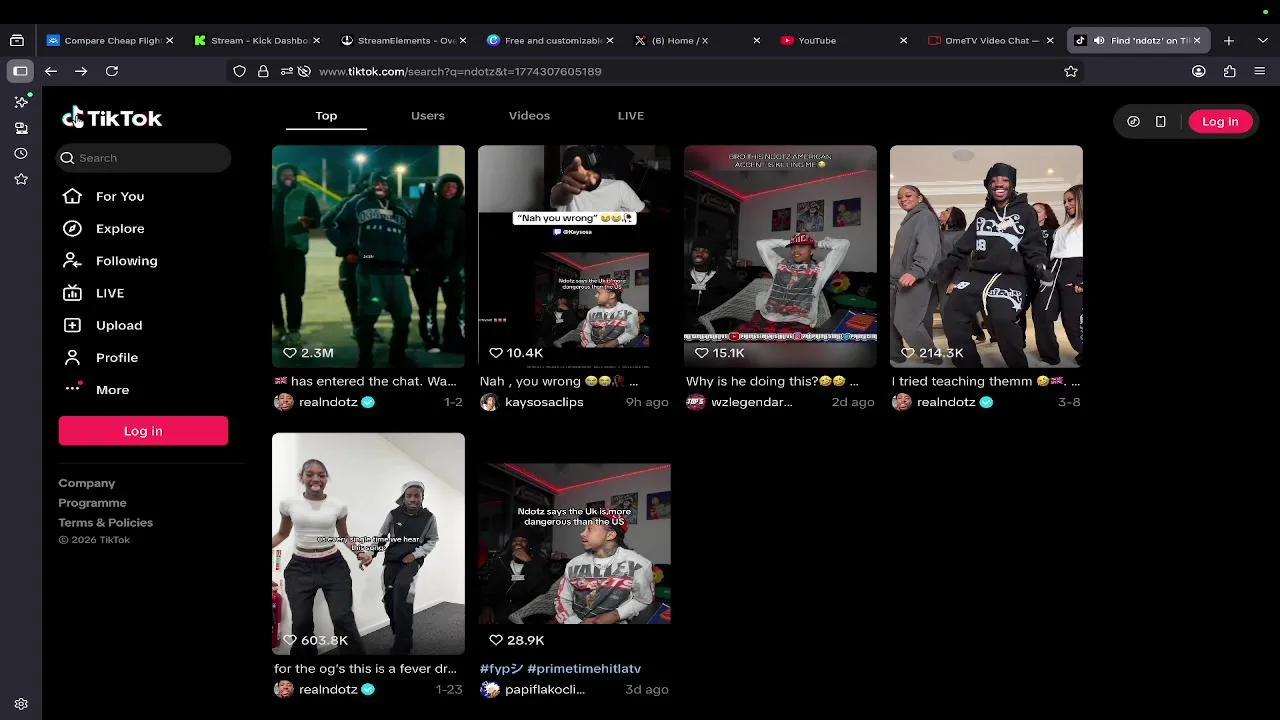This screenshot has height=720, width=1280.
Task: Open wzlegendar... user profile link
Action: click(x=751, y=402)
